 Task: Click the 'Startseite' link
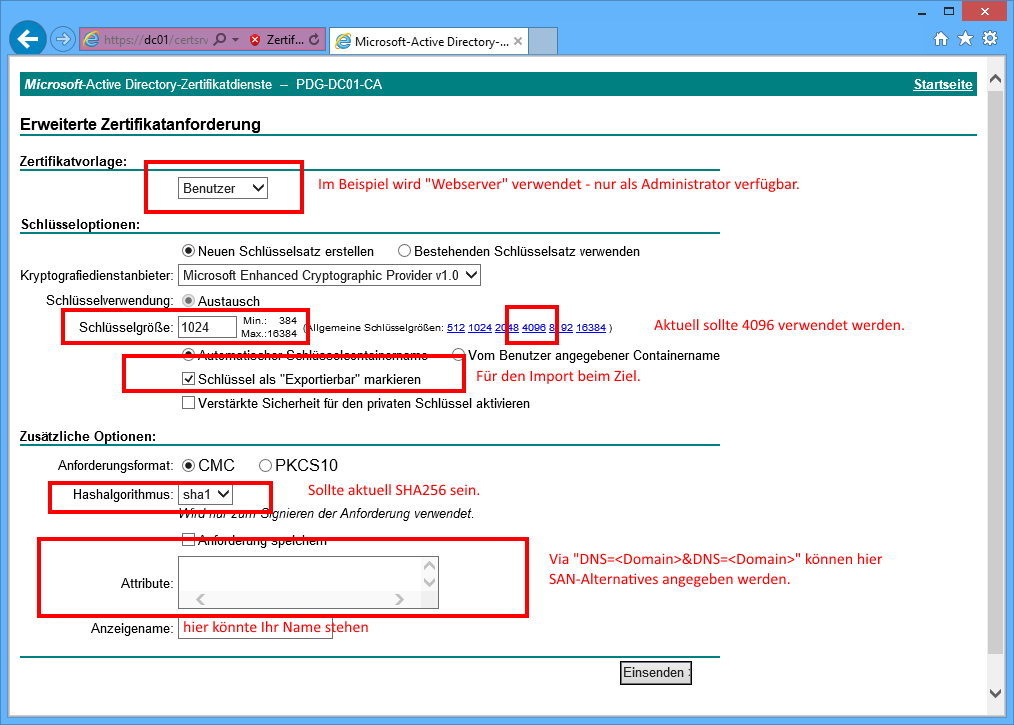pyautogui.click(x=942, y=85)
